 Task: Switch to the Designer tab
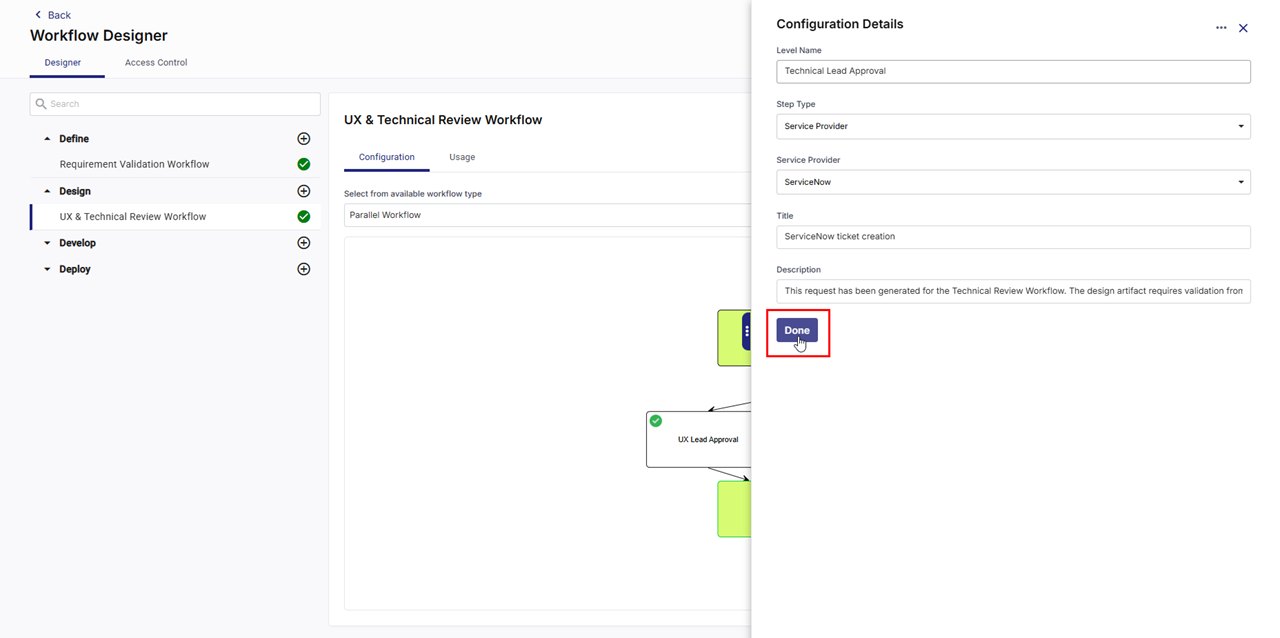(x=63, y=63)
